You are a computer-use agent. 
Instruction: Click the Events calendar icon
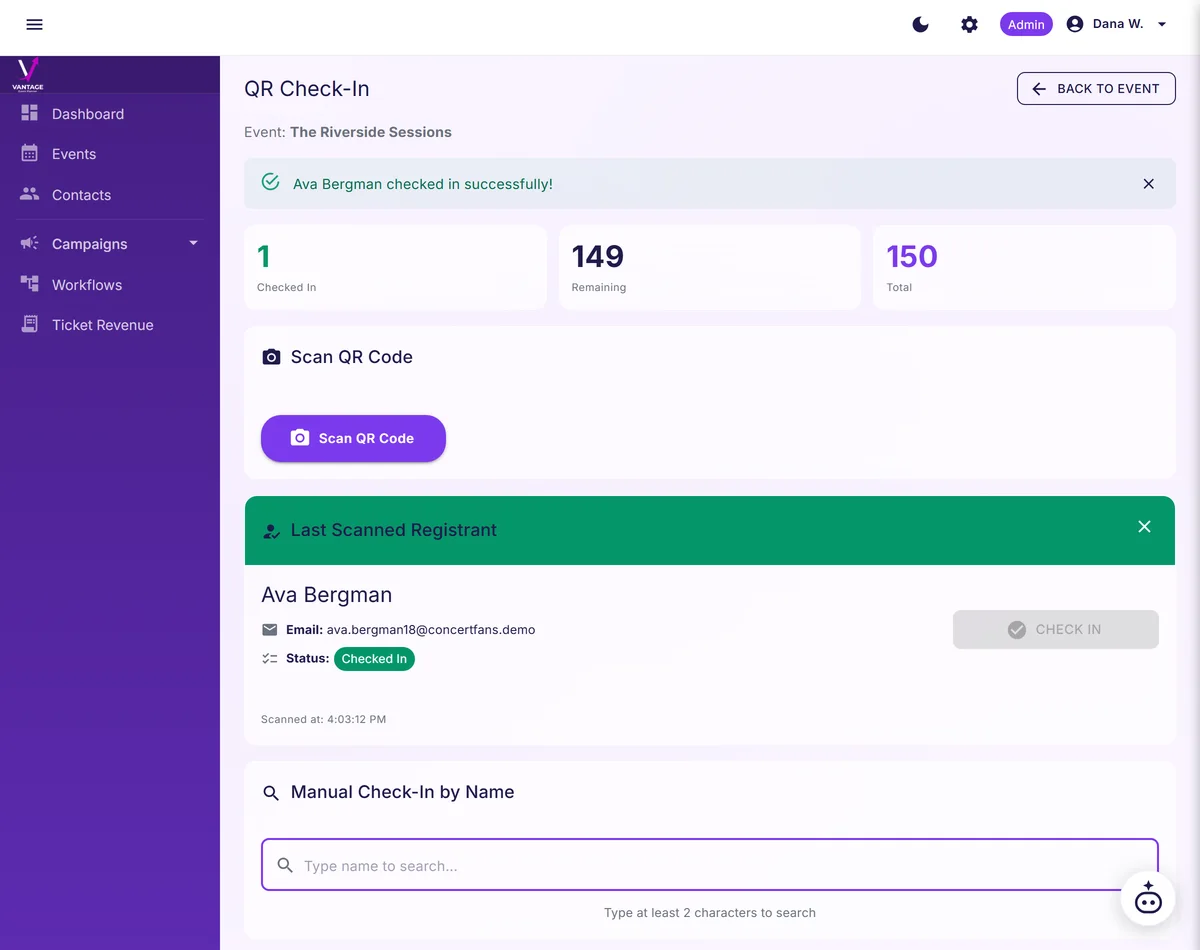30,154
